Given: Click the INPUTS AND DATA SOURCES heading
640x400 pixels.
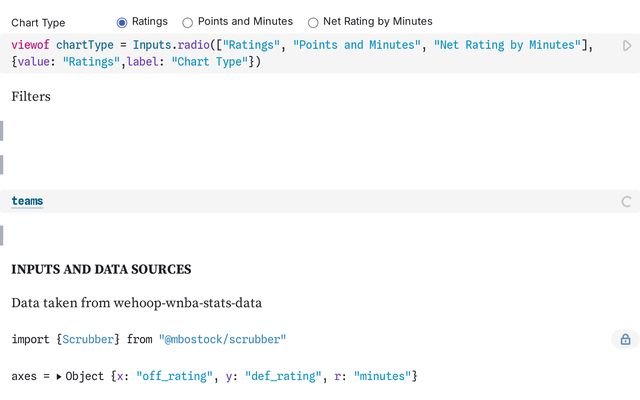Looking at the screenshot, I should coord(101,269).
